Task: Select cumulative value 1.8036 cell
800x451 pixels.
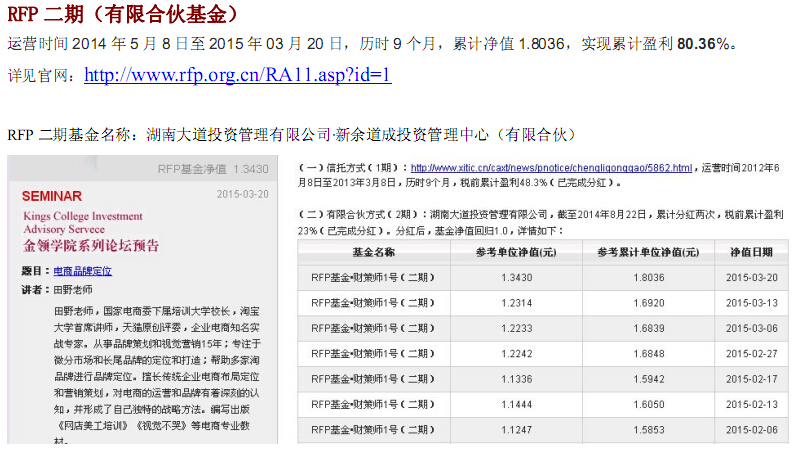Action: pos(648,278)
